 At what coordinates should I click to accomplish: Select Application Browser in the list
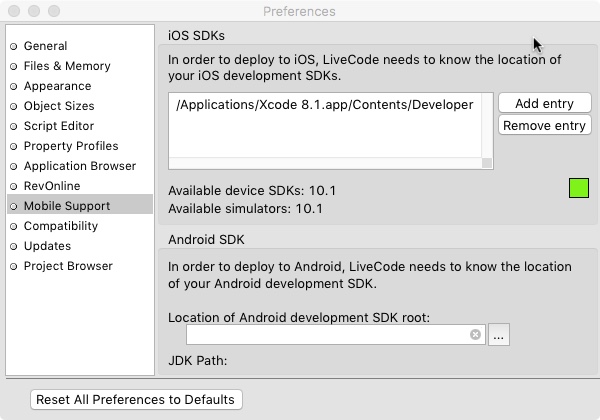pos(79,166)
